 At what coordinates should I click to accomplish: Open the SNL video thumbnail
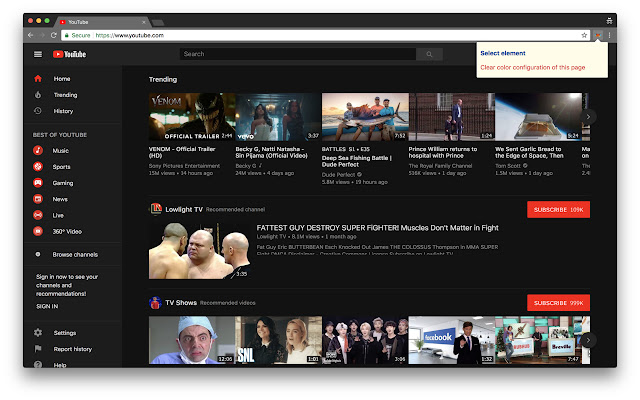pyautogui.click(x=278, y=340)
